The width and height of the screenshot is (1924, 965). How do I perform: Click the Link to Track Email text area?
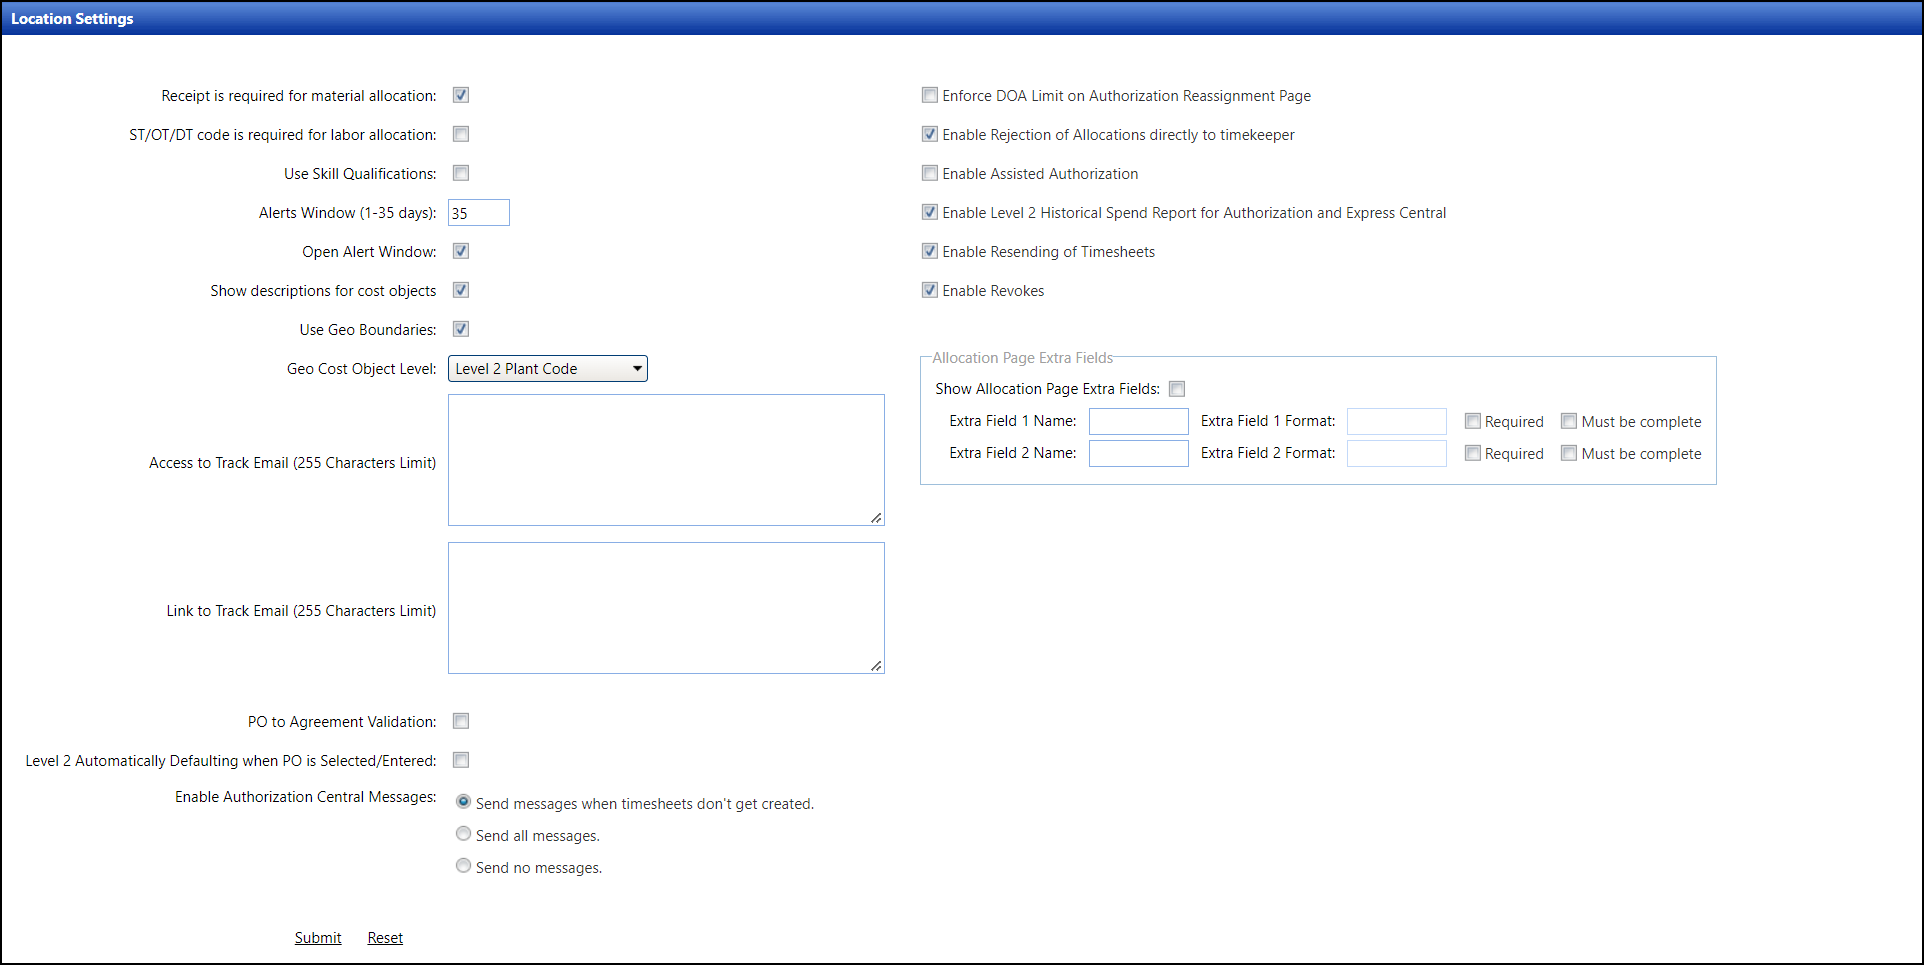(665, 608)
